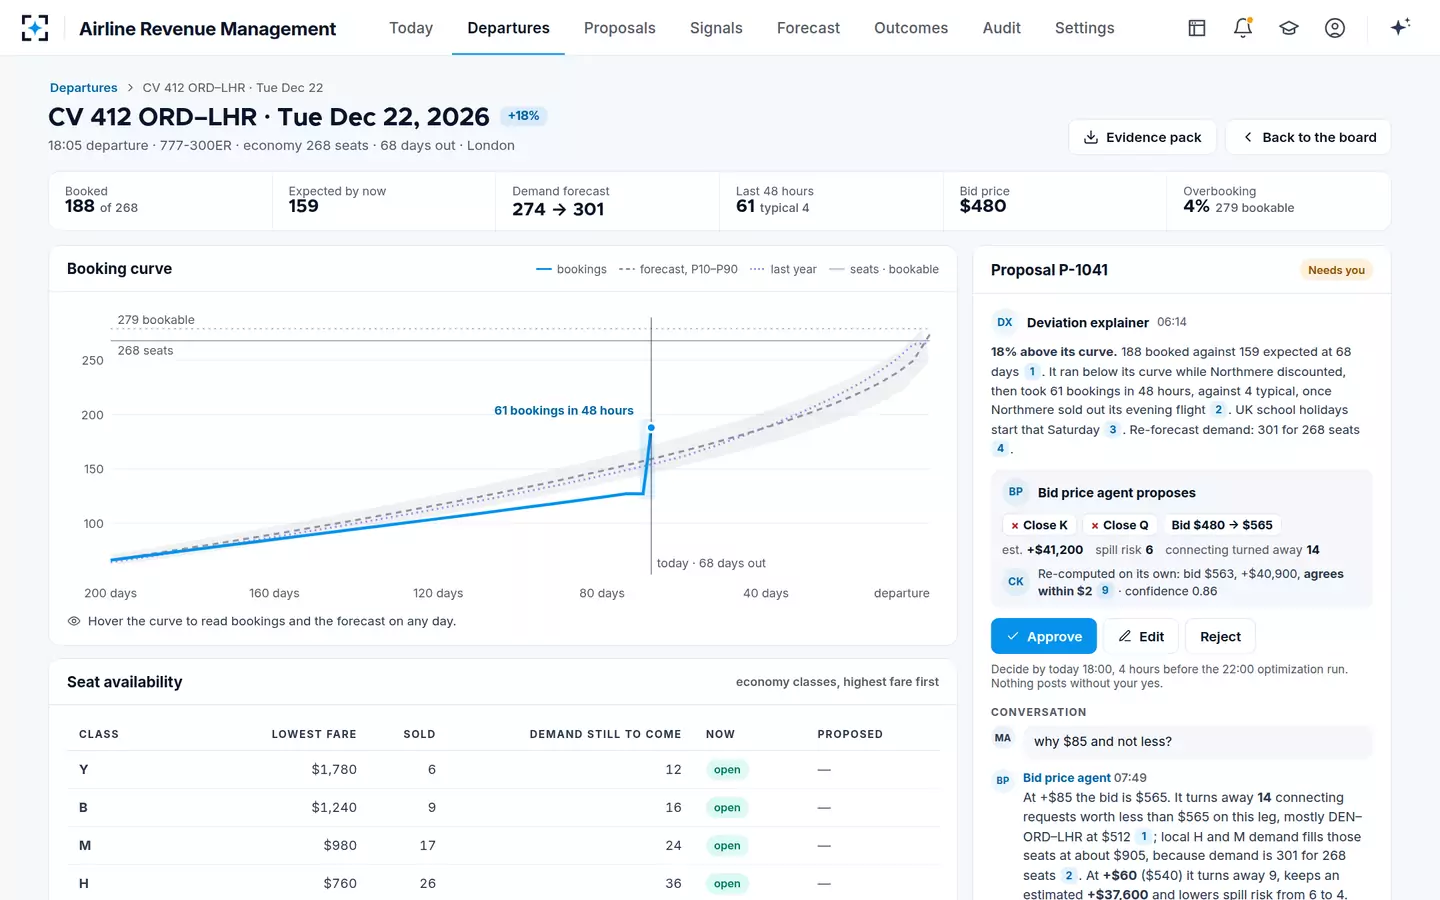Click the MA user avatar in conversation
This screenshot has height=900, width=1440.
tap(1003, 738)
